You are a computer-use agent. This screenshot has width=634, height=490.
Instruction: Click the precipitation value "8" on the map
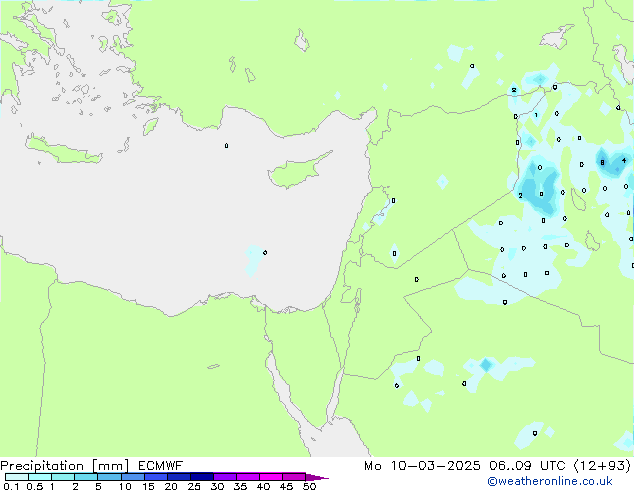tap(602, 163)
